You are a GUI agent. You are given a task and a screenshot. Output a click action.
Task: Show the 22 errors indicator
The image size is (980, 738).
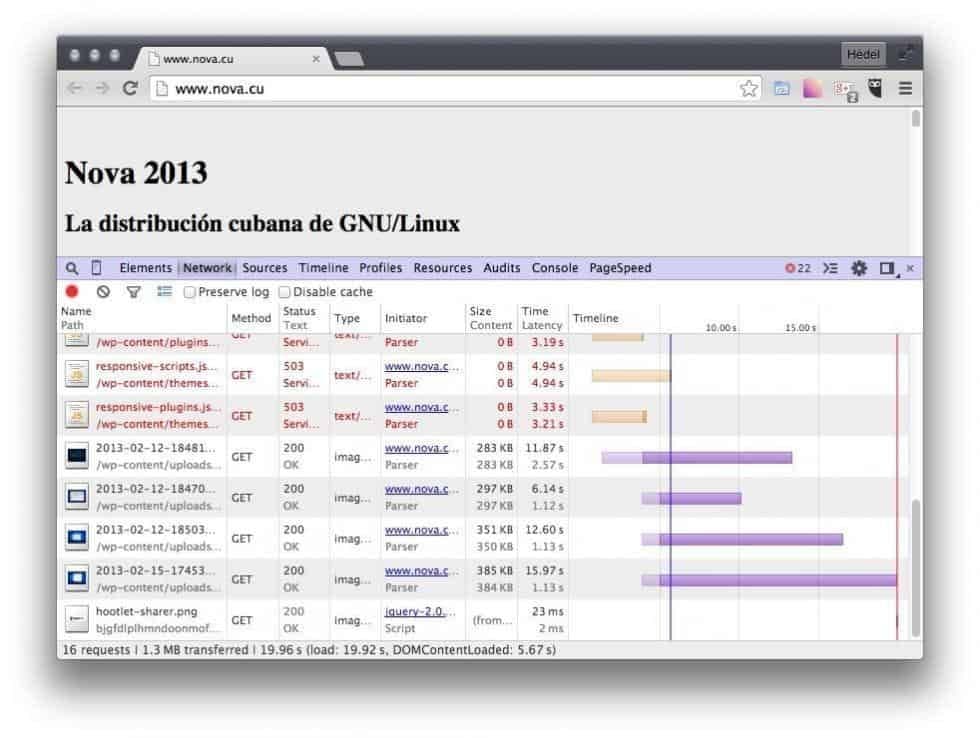798,268
